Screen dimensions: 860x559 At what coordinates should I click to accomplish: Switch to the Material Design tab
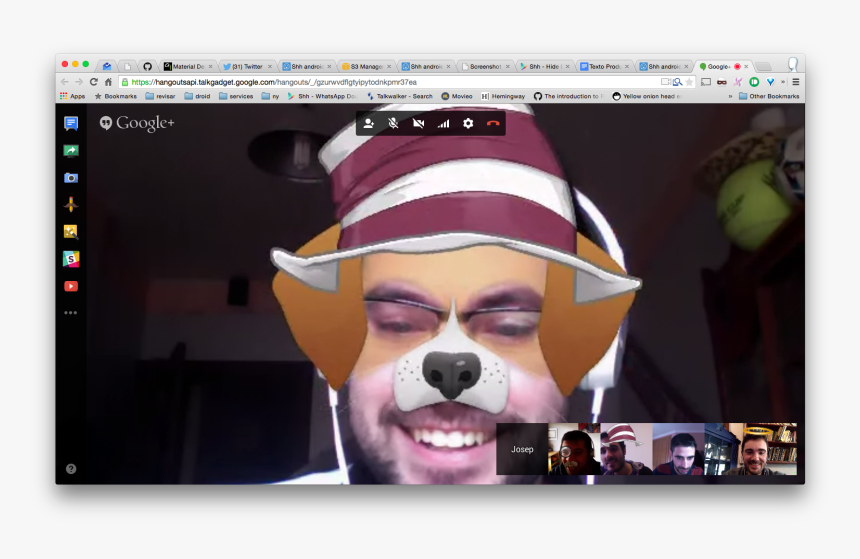tap(186, 66)
